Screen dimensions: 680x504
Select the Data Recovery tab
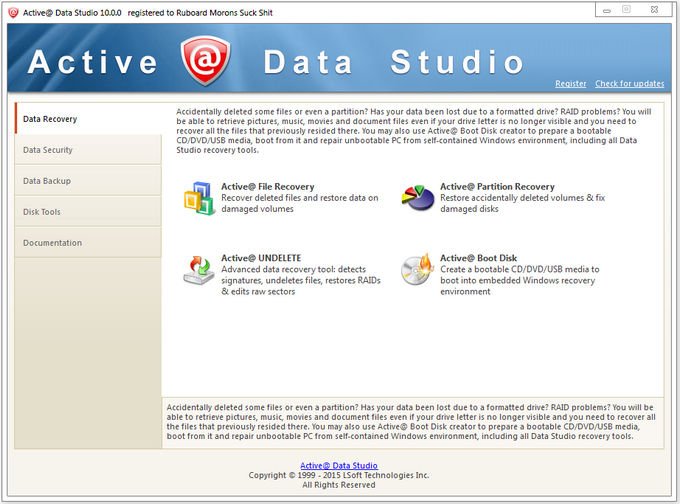pos(88,118)
